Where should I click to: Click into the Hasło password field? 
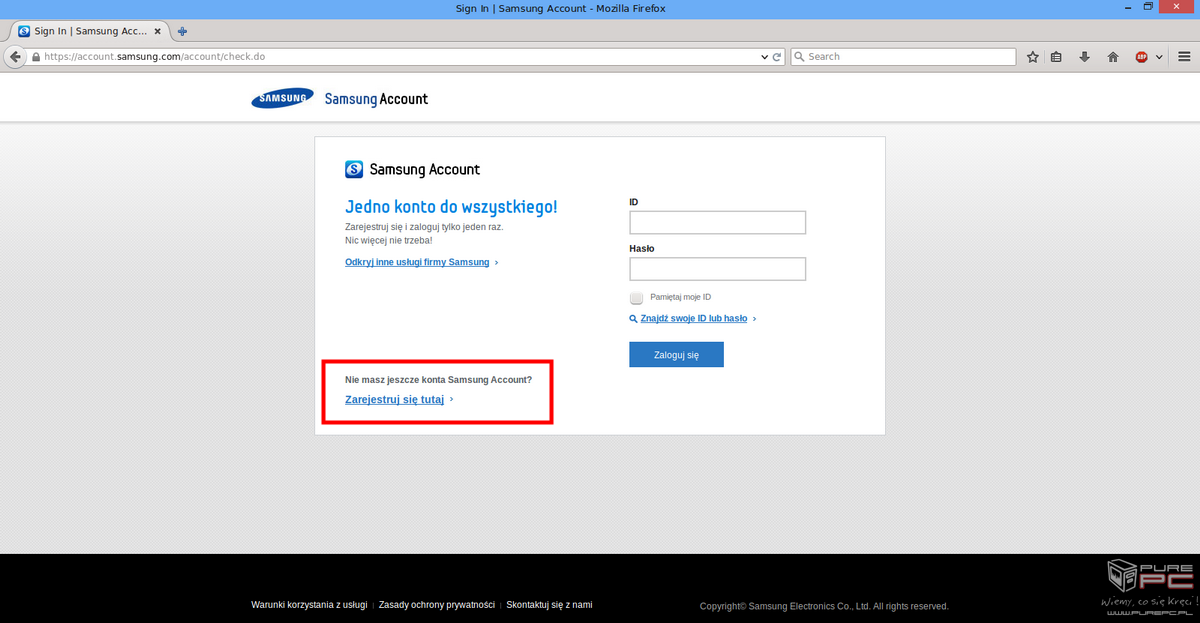(717, 269)
